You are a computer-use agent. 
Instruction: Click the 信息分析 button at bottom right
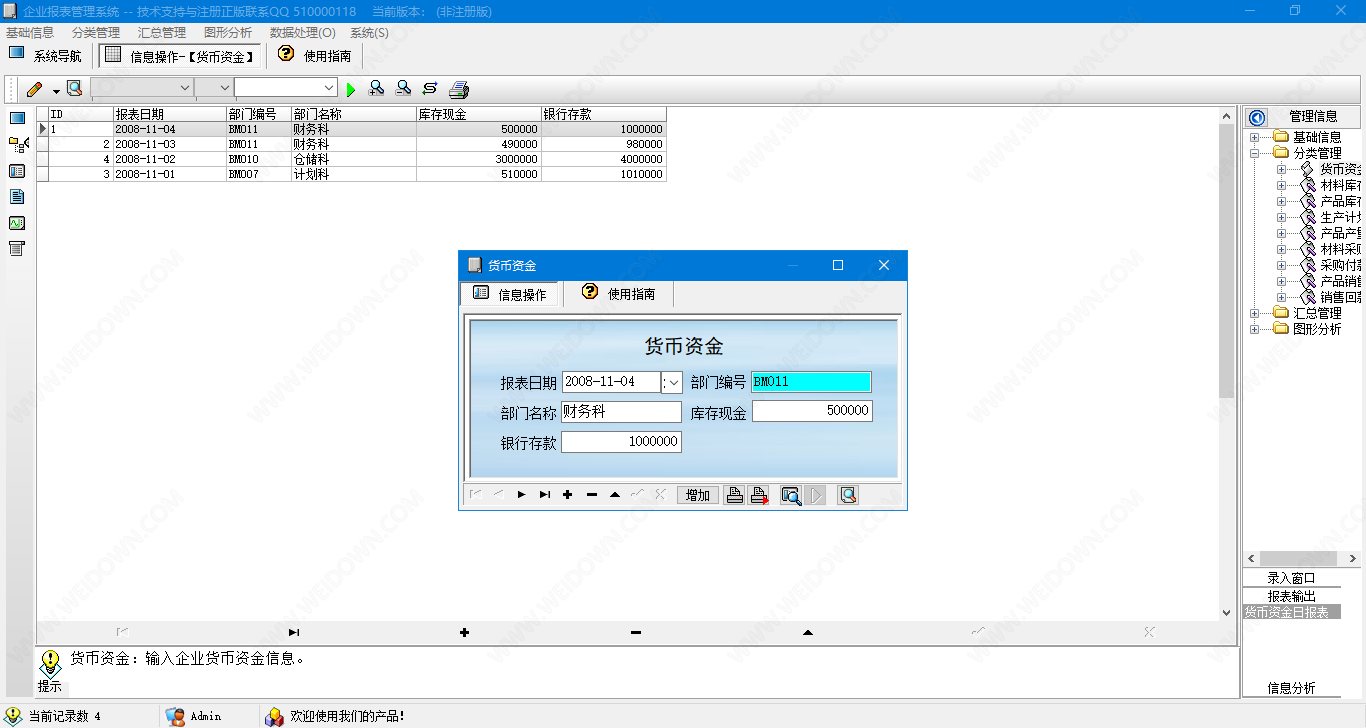coord(1291,688)
